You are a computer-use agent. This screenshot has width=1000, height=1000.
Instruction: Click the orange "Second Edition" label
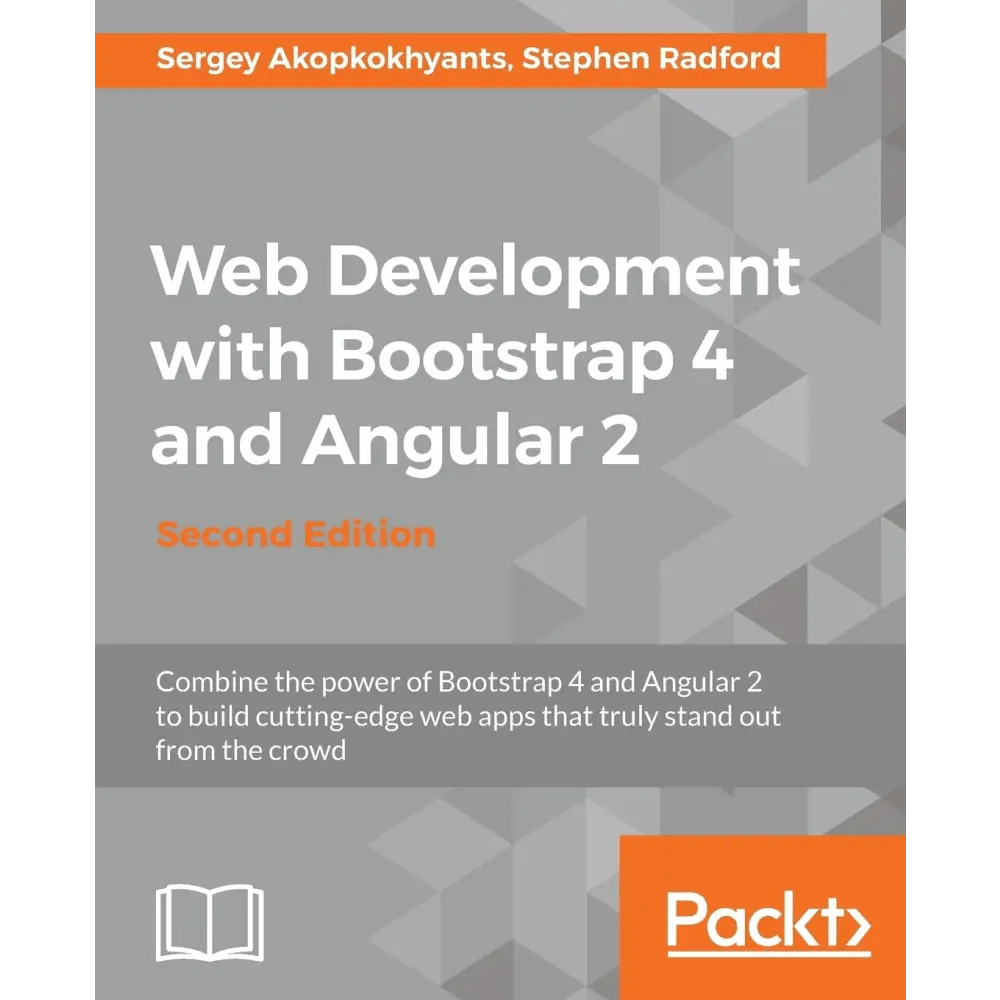point(296,534)
